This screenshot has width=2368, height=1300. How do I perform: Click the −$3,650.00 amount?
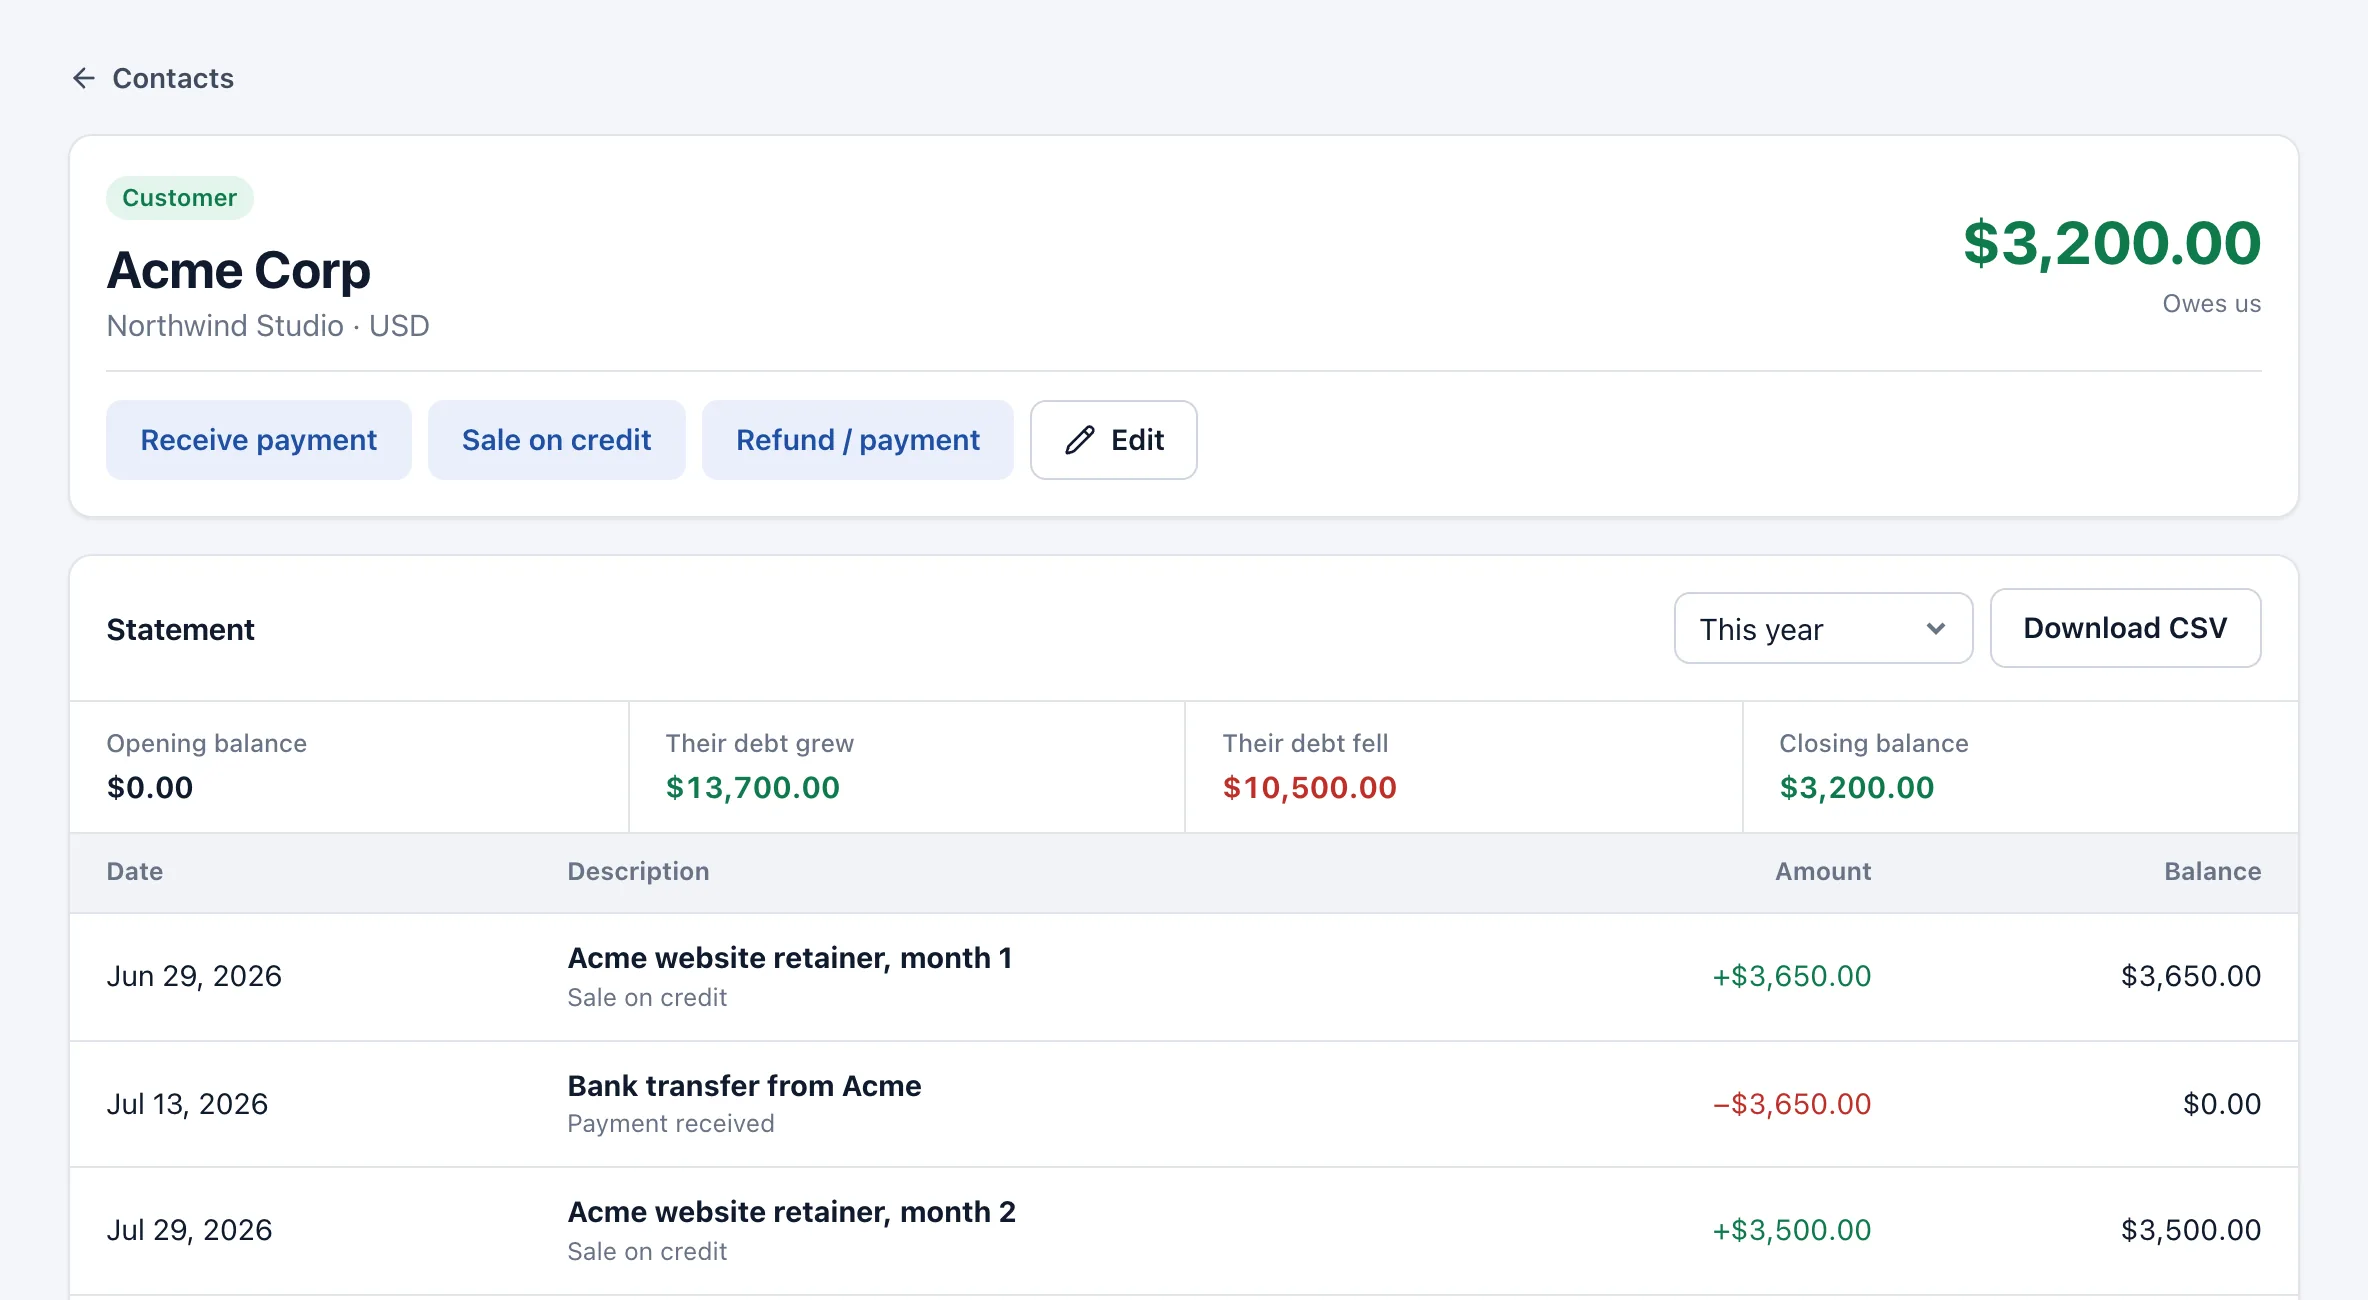pyautogui.click(x=1791, y=1104)
